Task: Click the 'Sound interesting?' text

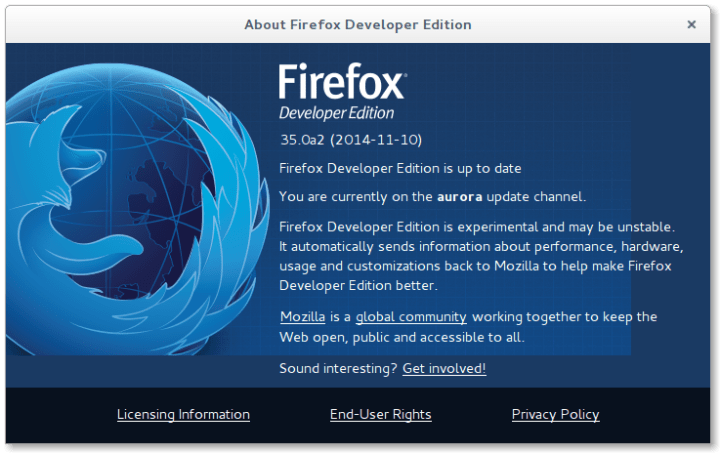Action: click(338, 369)
